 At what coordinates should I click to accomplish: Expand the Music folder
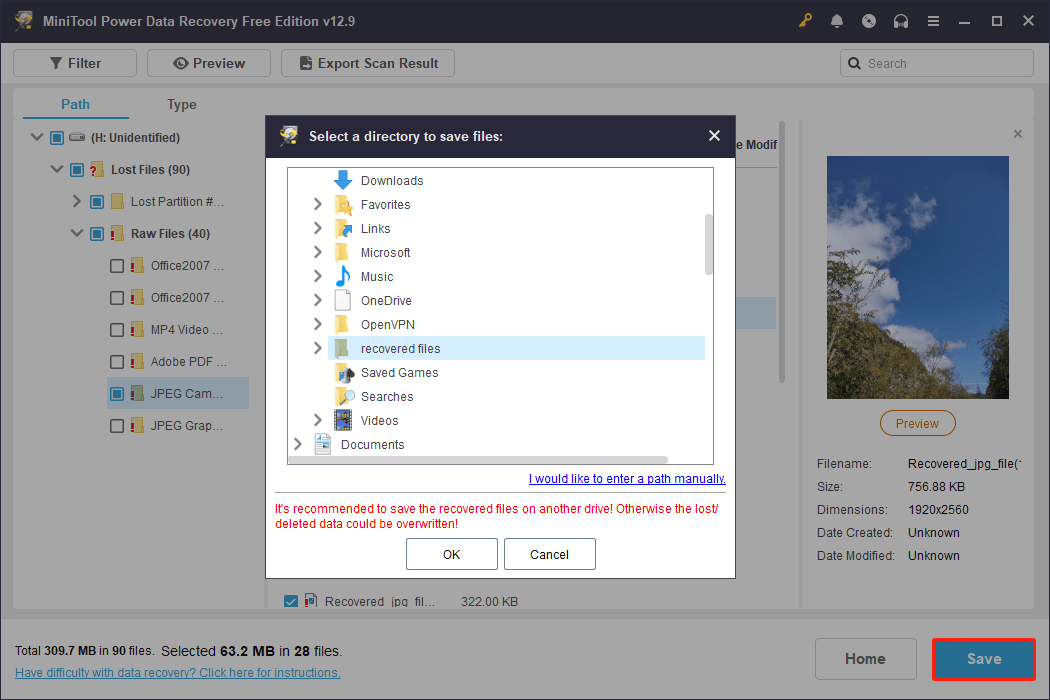317,276
